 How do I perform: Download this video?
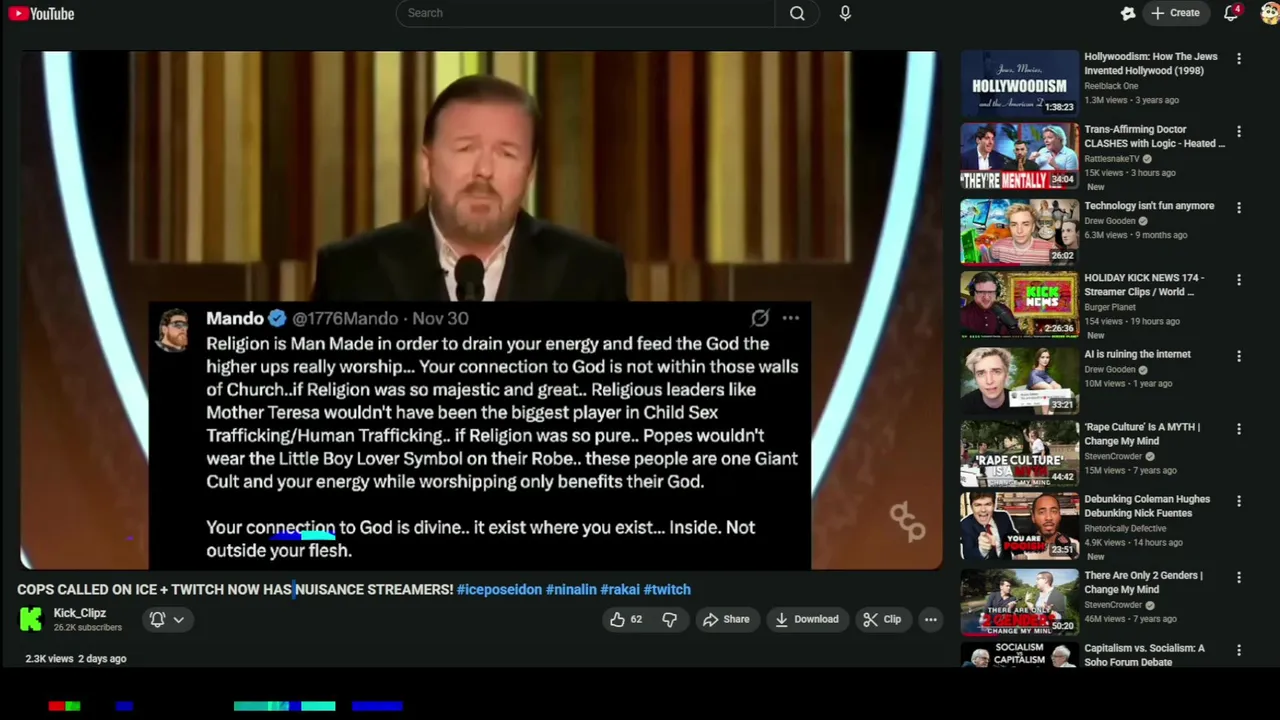pyautogui.click(x=807, y=619)
